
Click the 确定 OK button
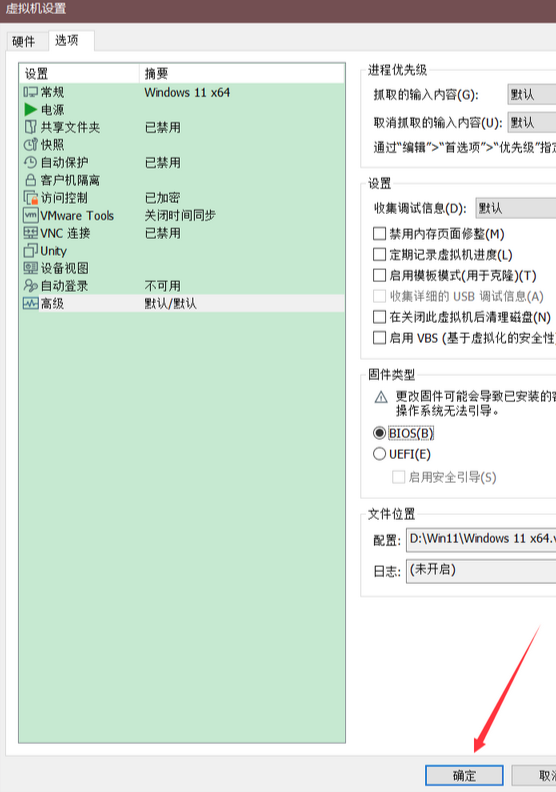464,775
